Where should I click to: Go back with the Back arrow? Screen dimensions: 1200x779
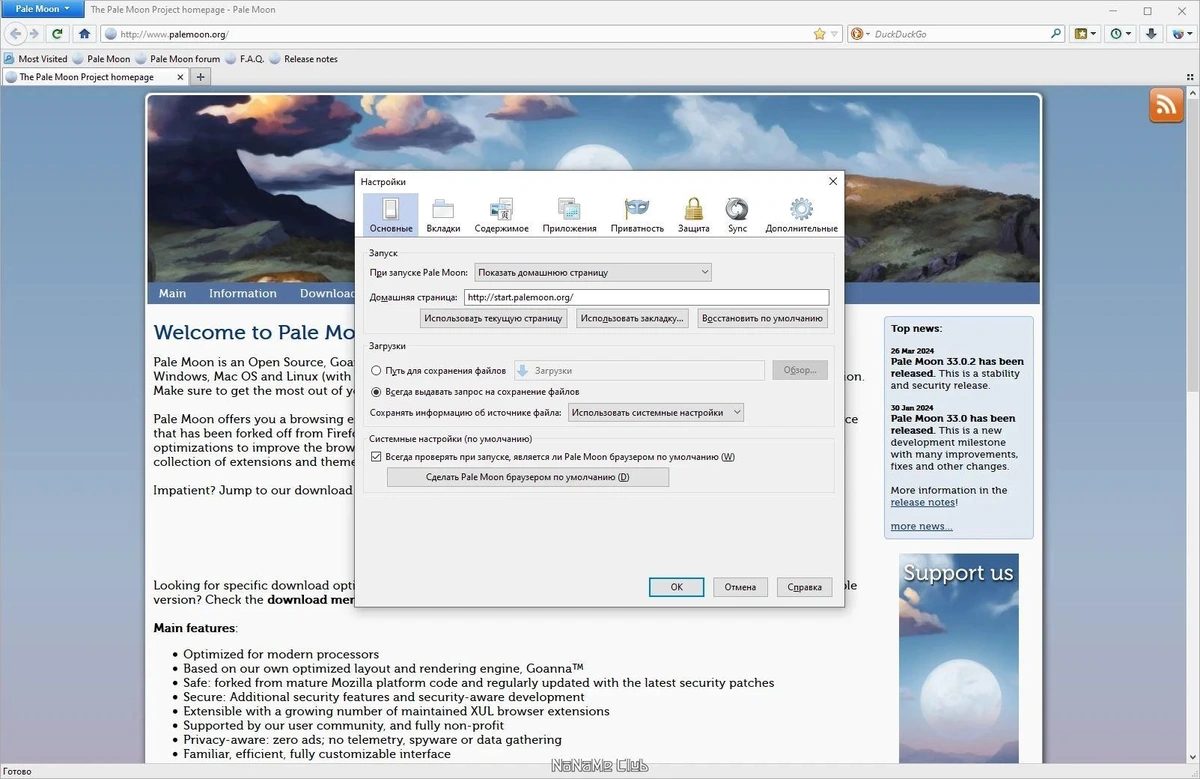[x=15, y=34]
